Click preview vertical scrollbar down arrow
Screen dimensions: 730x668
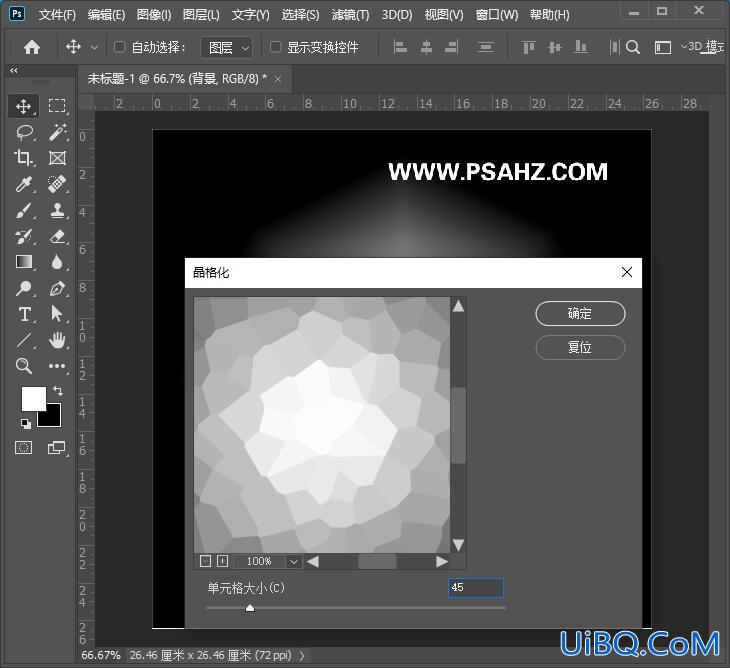coord(458,545)
